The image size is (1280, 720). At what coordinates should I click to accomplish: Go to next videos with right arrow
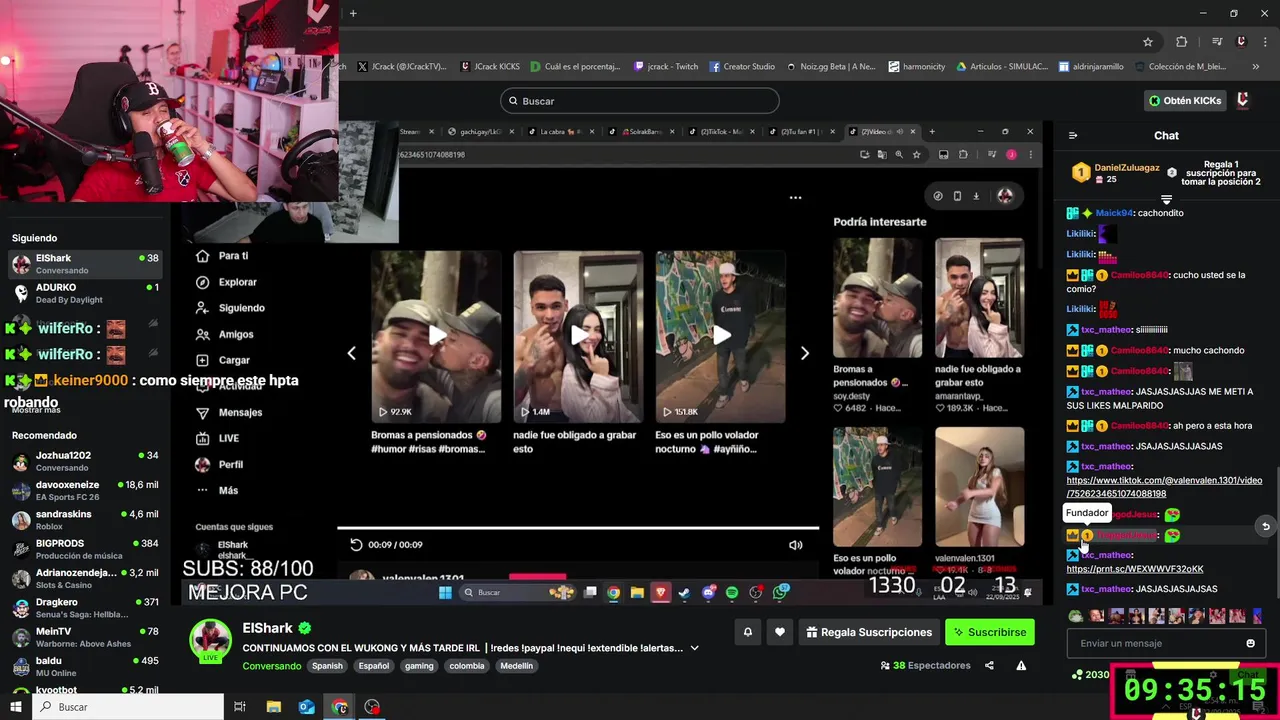coord(805,353)
